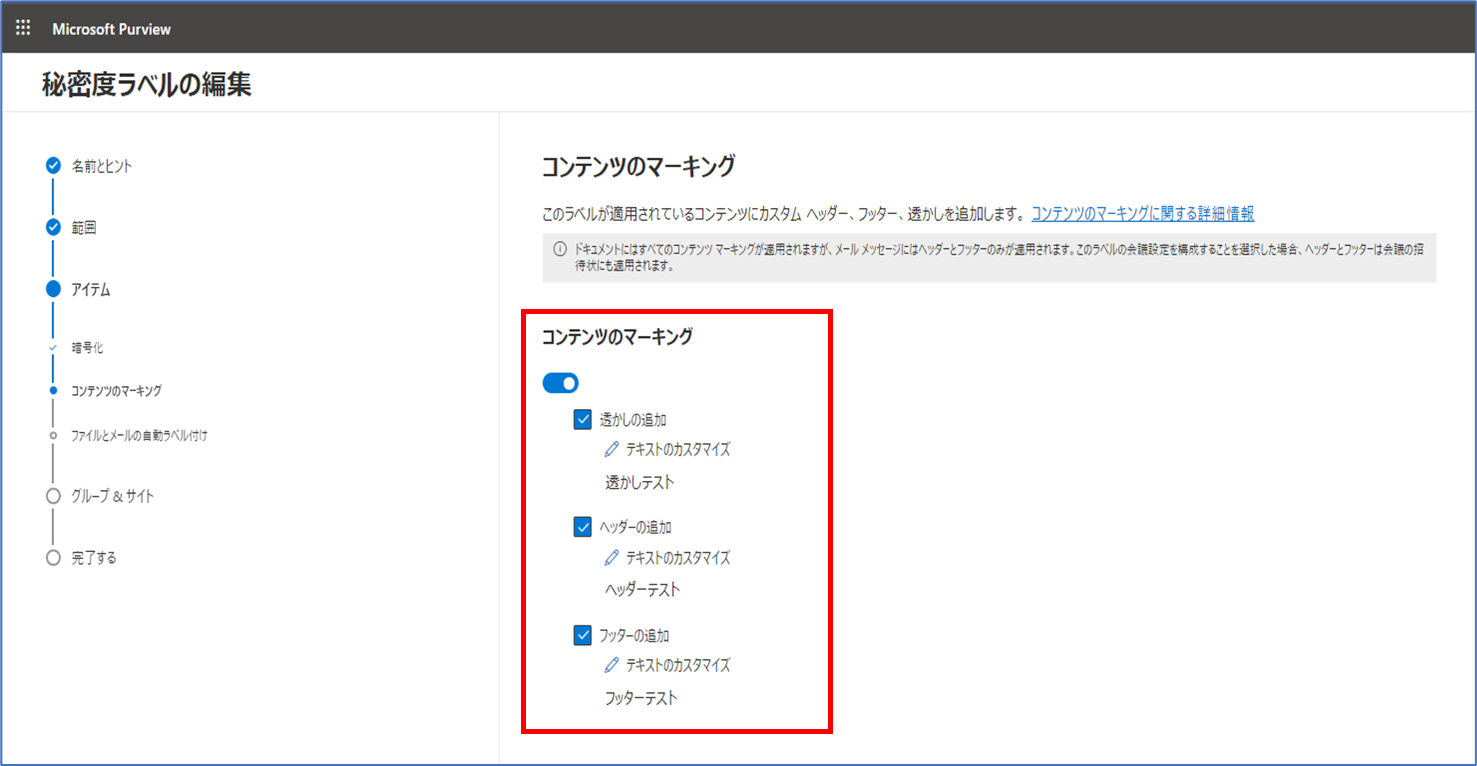
Task: Click テキストのカスタマイズ for the watermark 透かしテスト
Action: pos(678,450)
